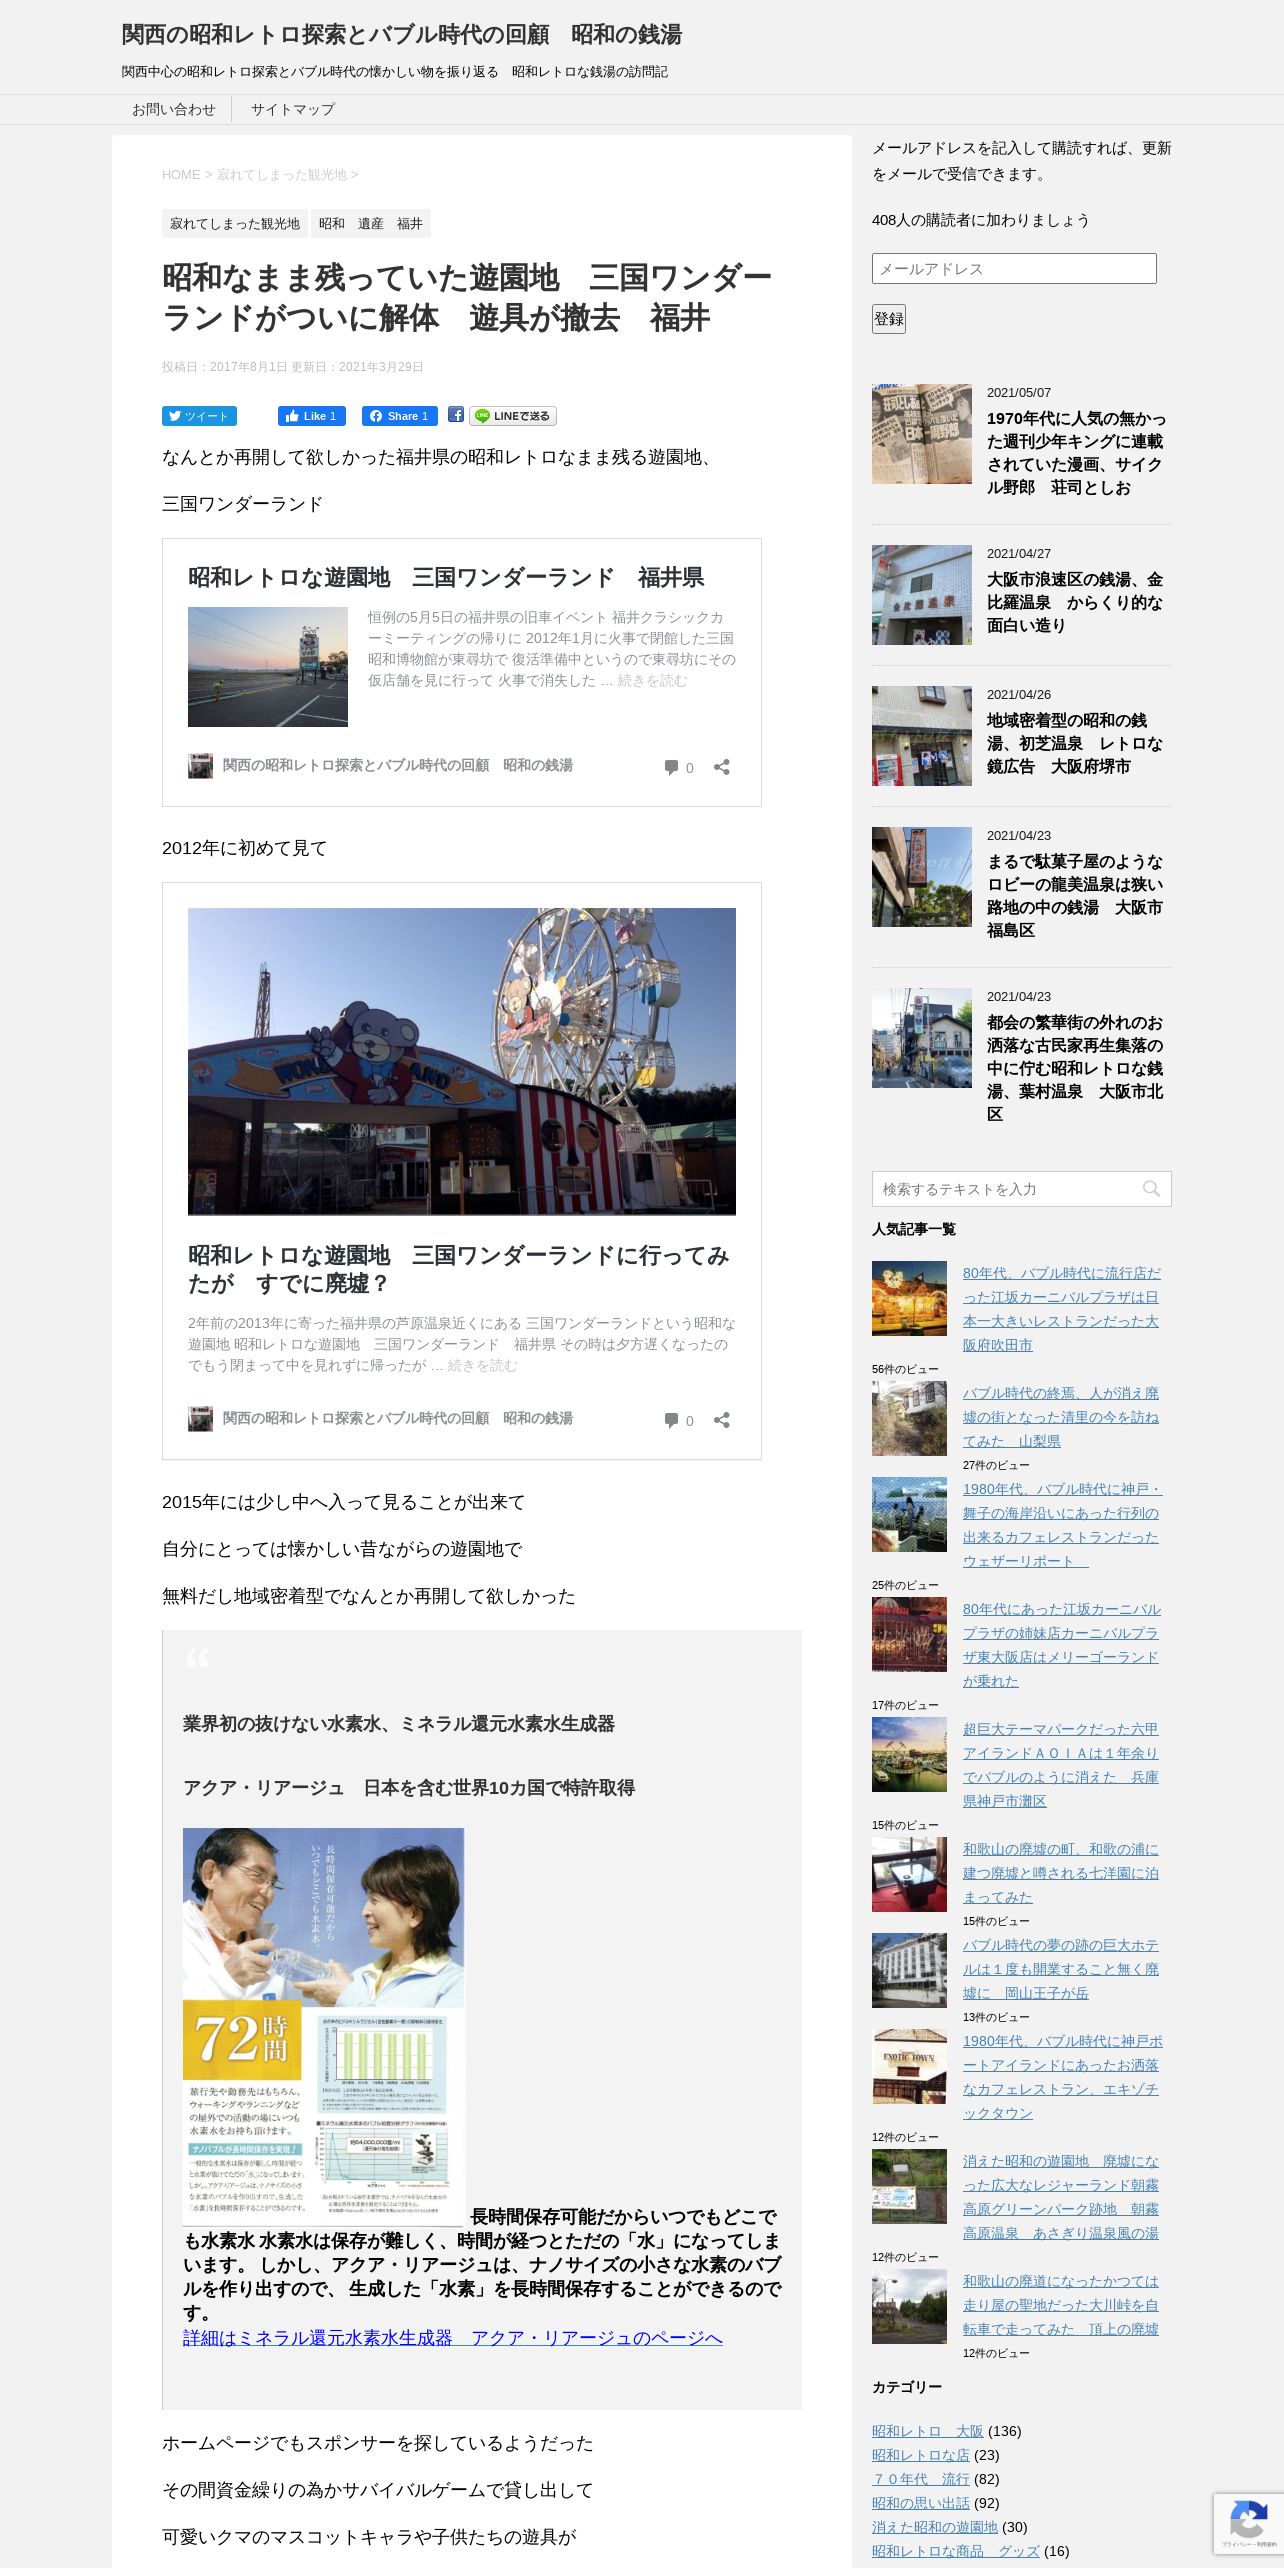Click the EXOTIC TOWN article thumbnail
Viewport: 1284px width, 2568px height.
point(909,2066)
